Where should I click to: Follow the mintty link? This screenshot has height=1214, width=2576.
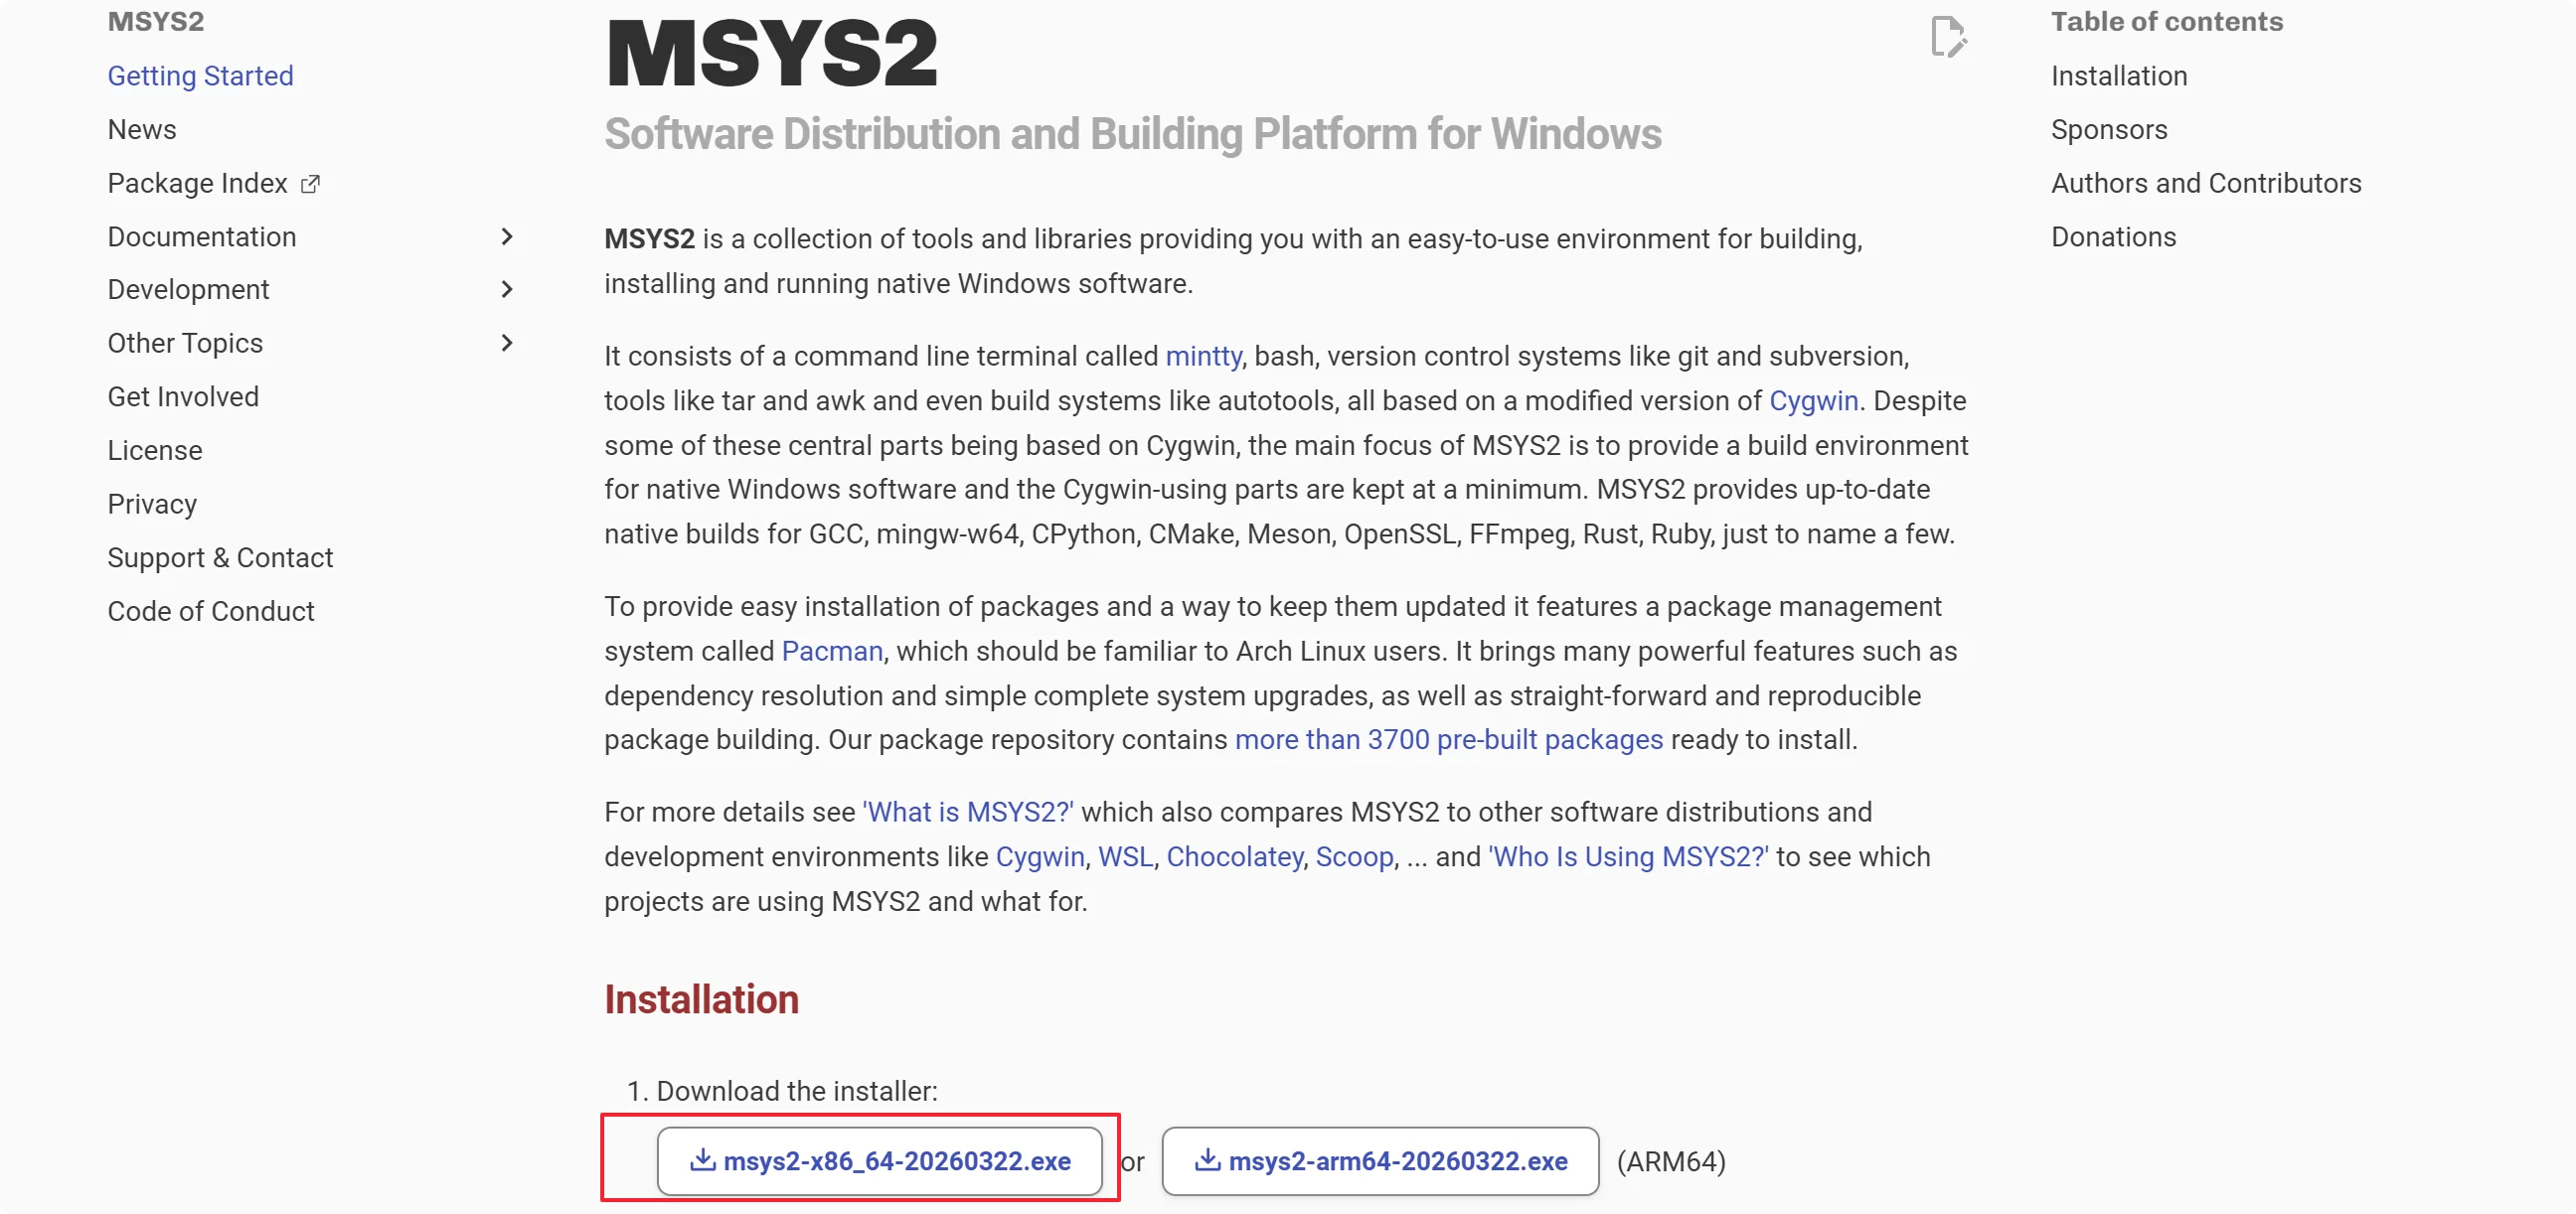[x=1203, y=357]
